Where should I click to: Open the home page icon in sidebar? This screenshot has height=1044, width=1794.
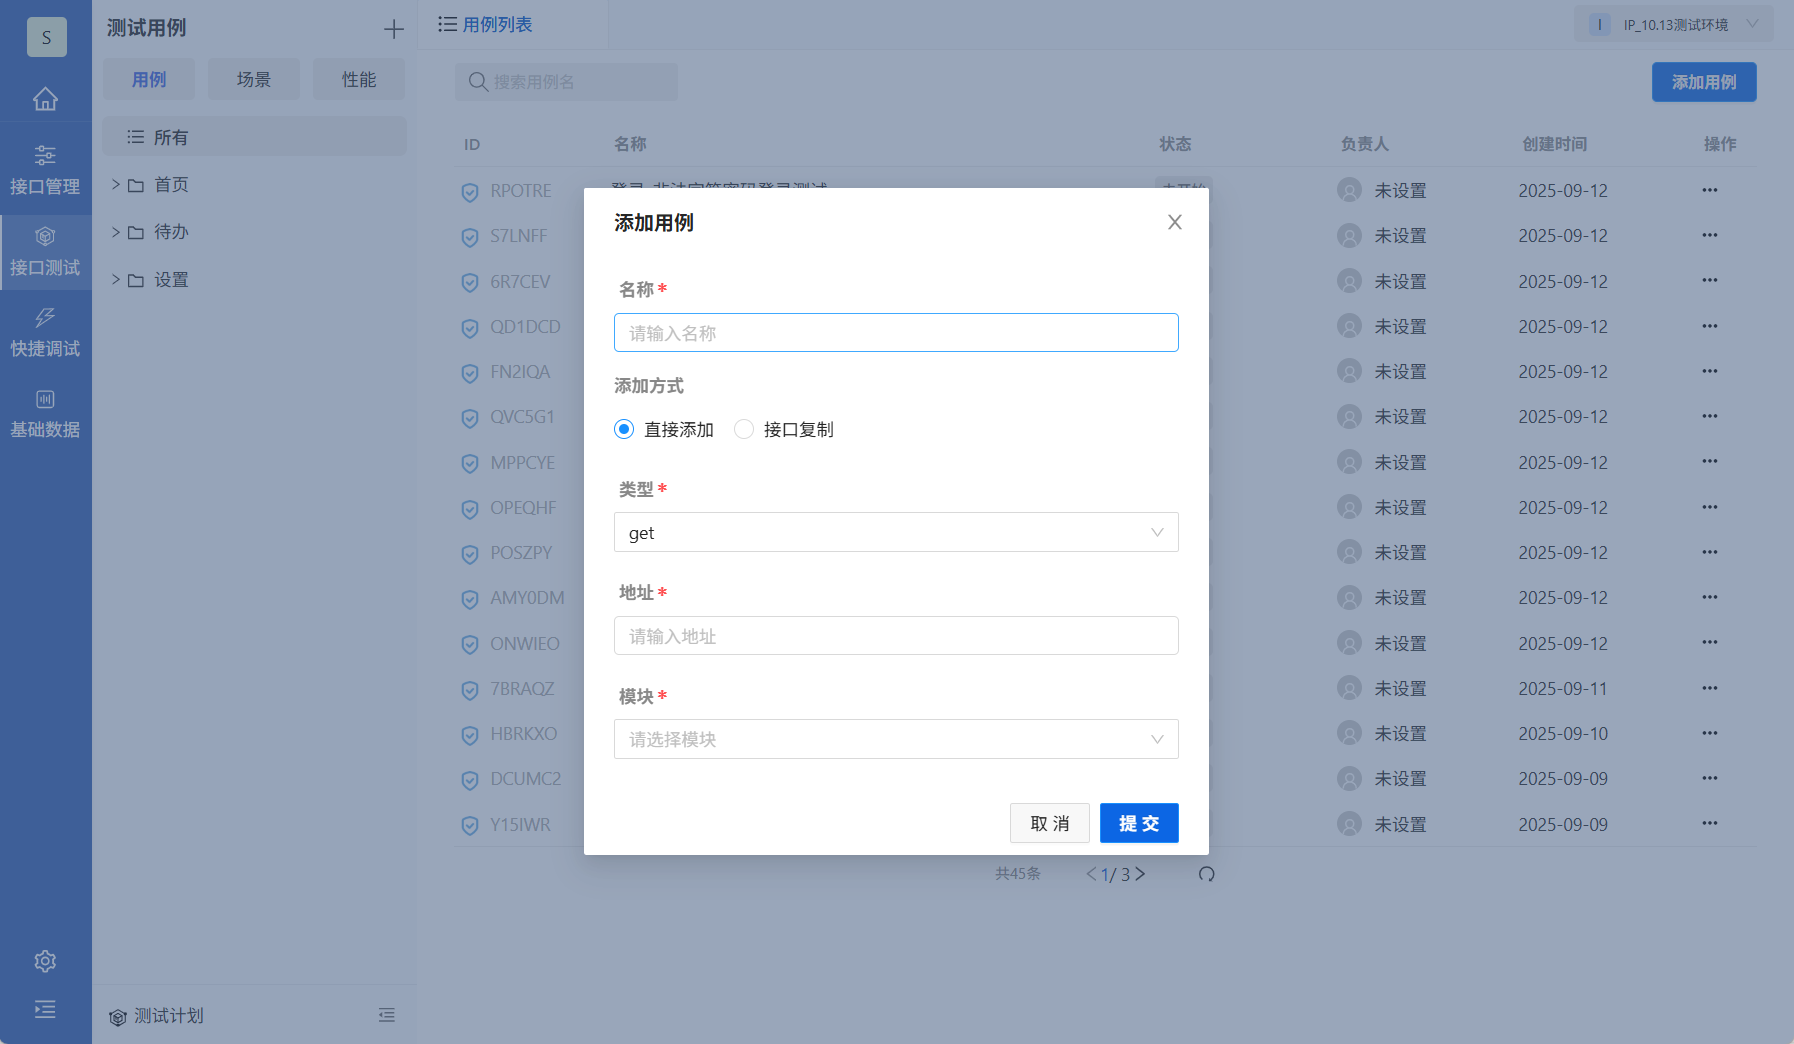click(45, 99)
